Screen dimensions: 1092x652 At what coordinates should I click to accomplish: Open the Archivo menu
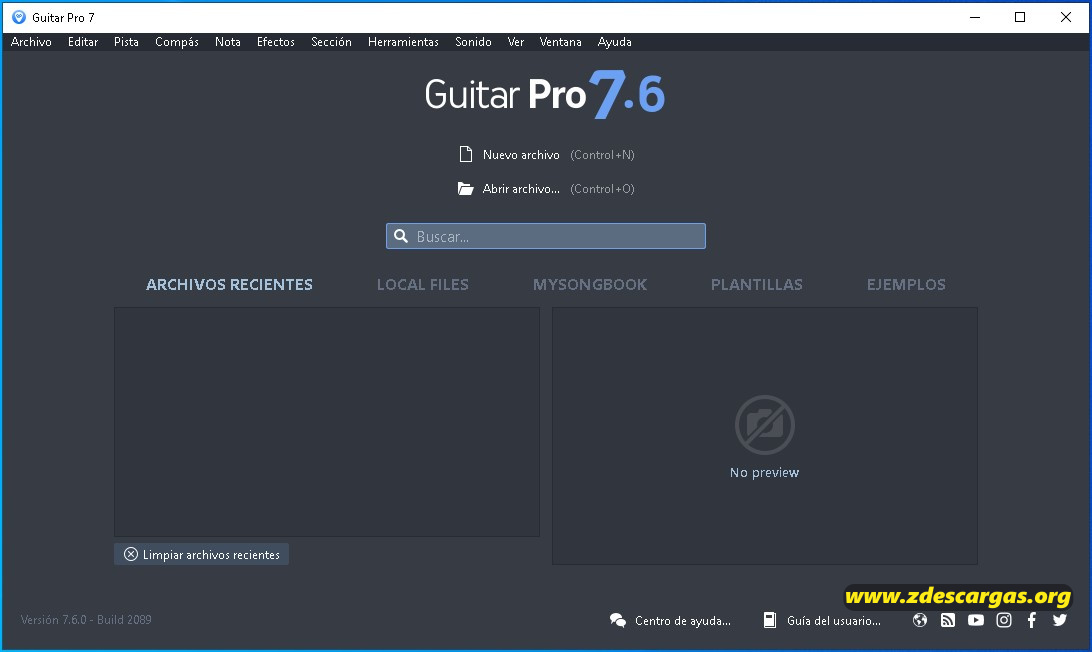click(x=31, y=42)
